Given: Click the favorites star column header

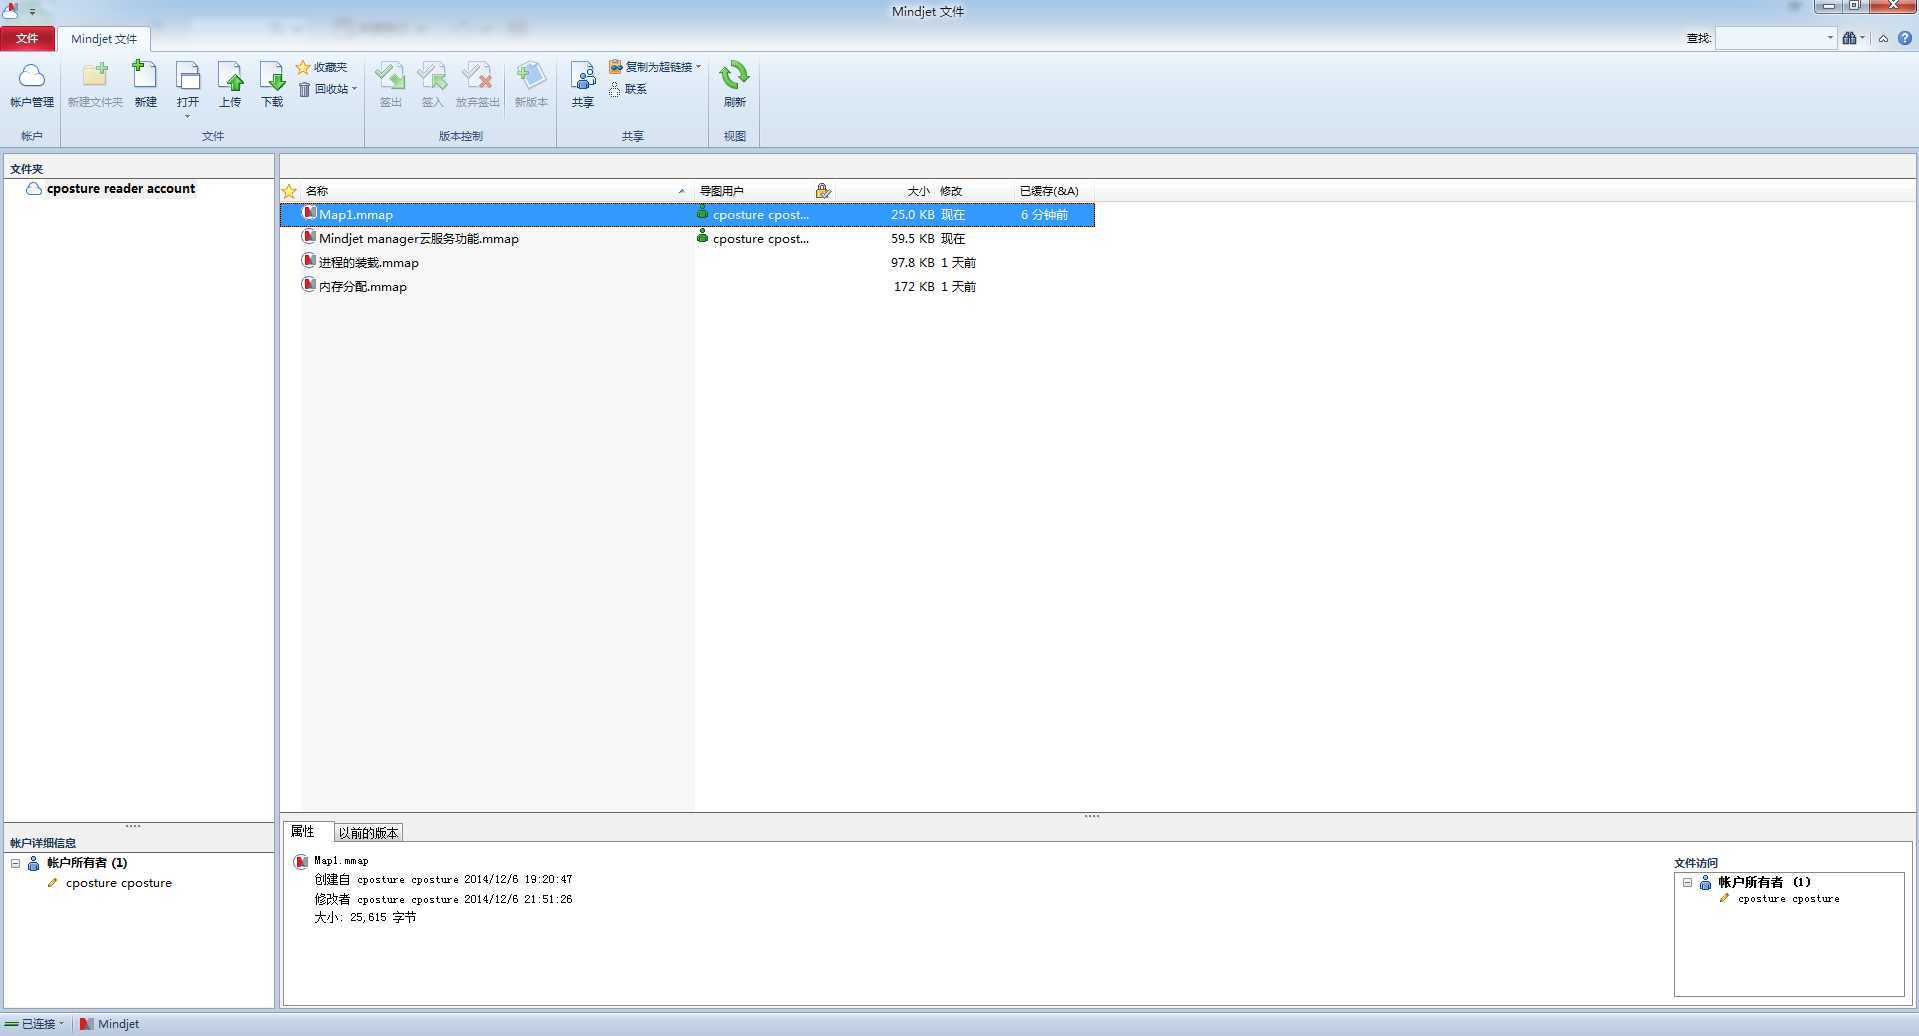Looking at the screenshot, I should point(289,191).
